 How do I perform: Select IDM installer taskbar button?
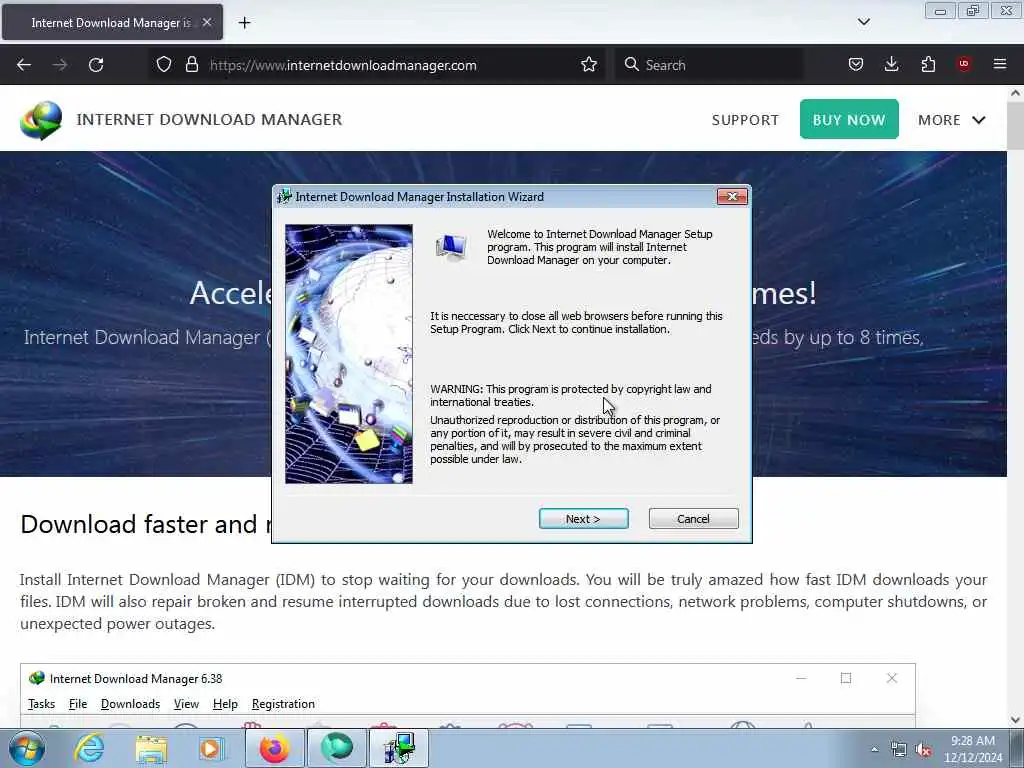[x=399, y=748]
